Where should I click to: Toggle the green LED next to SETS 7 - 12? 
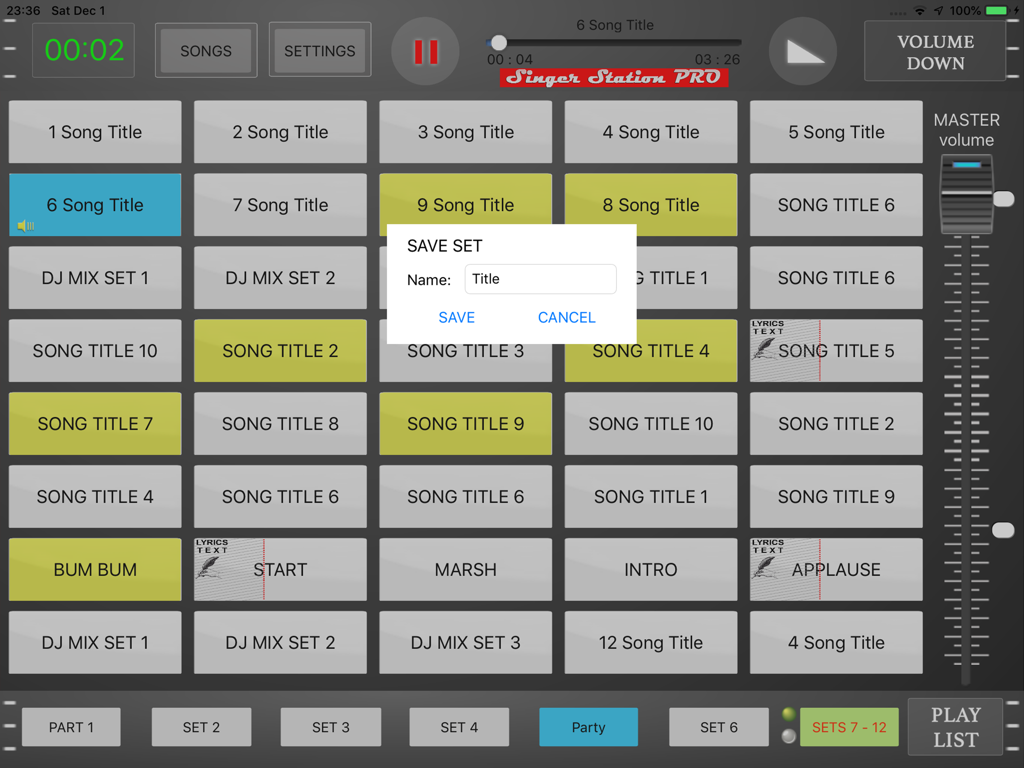tap(790, 714)
